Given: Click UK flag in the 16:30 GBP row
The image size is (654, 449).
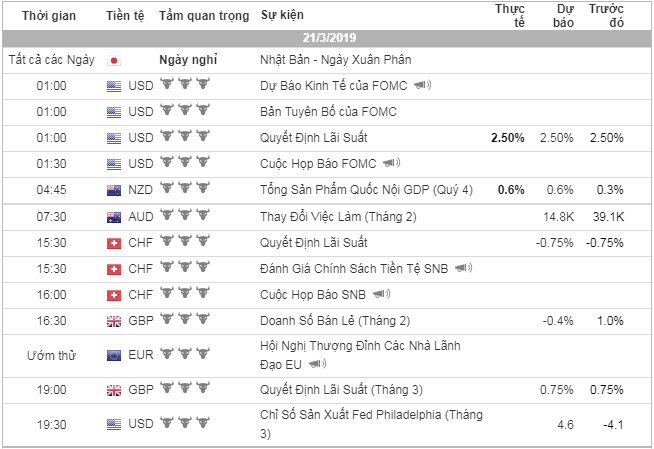Looking at the screenshot, I should [x=113, y=321].
